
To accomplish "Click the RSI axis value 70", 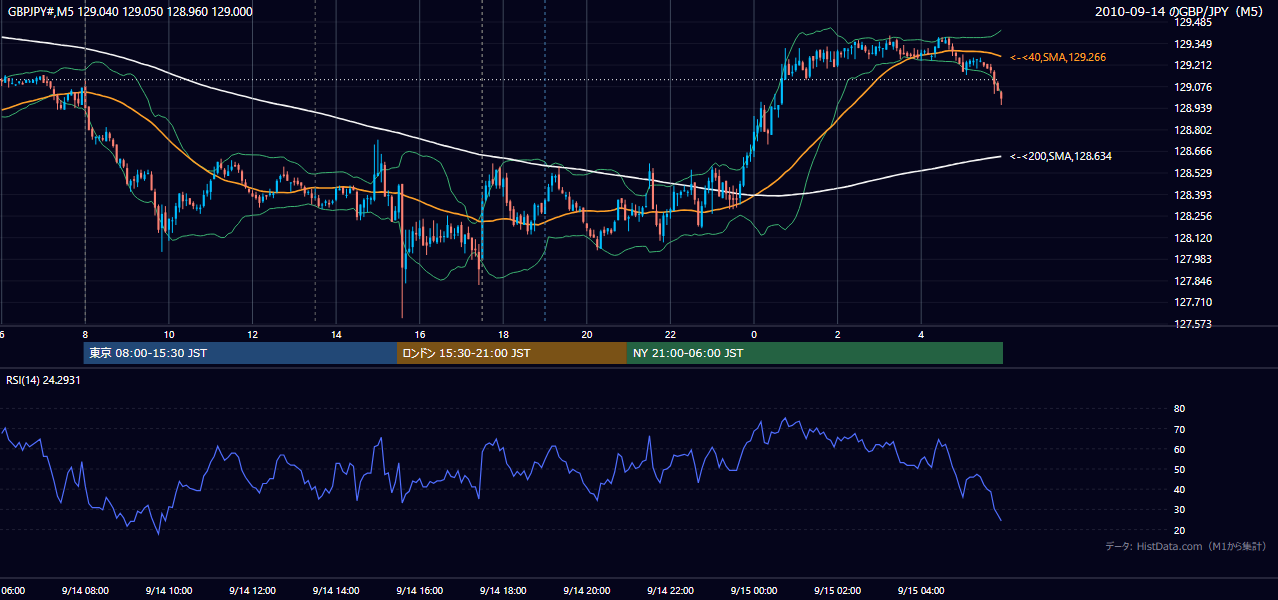I will [1179, 429].
